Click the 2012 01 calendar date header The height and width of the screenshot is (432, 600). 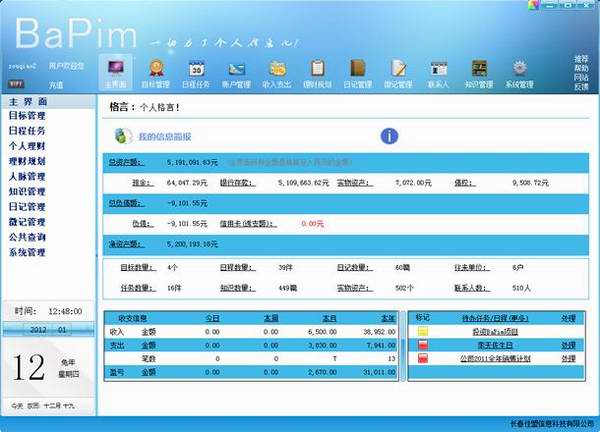point(48,328)
